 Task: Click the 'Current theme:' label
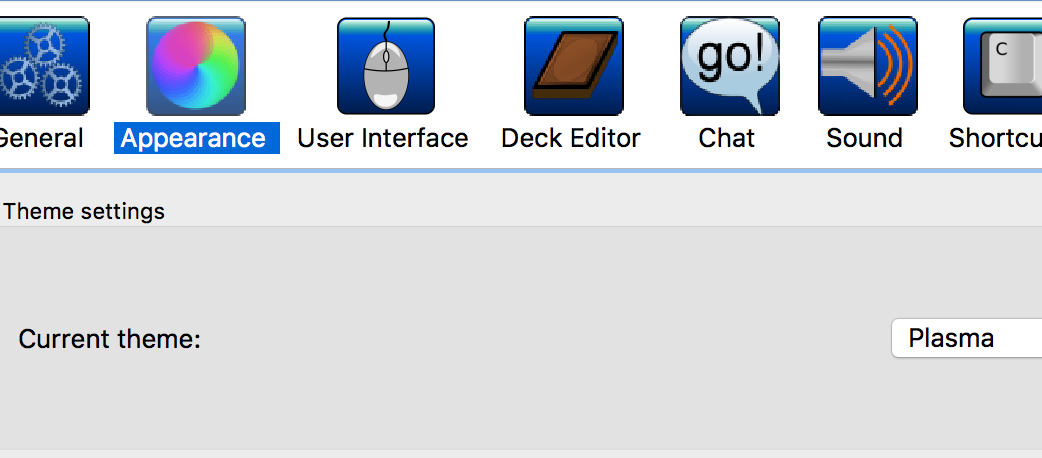coord(110,339)
